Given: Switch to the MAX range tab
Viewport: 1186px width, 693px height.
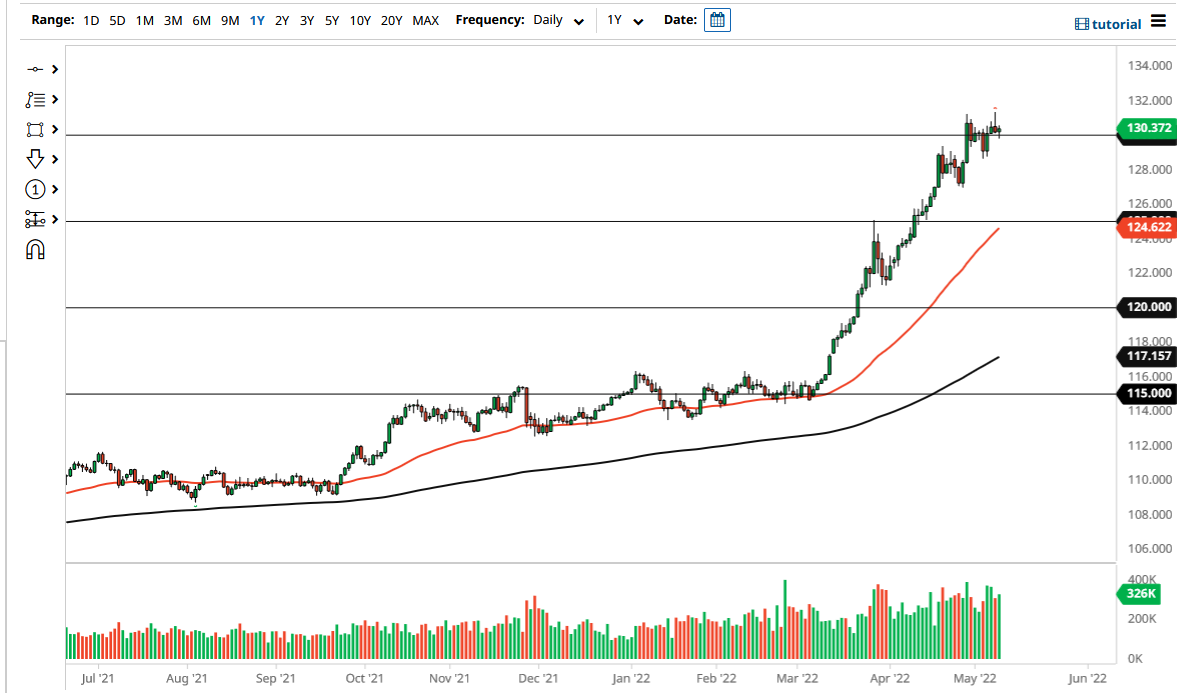Looking at the screenshot, I should click(x=425, y=20).
